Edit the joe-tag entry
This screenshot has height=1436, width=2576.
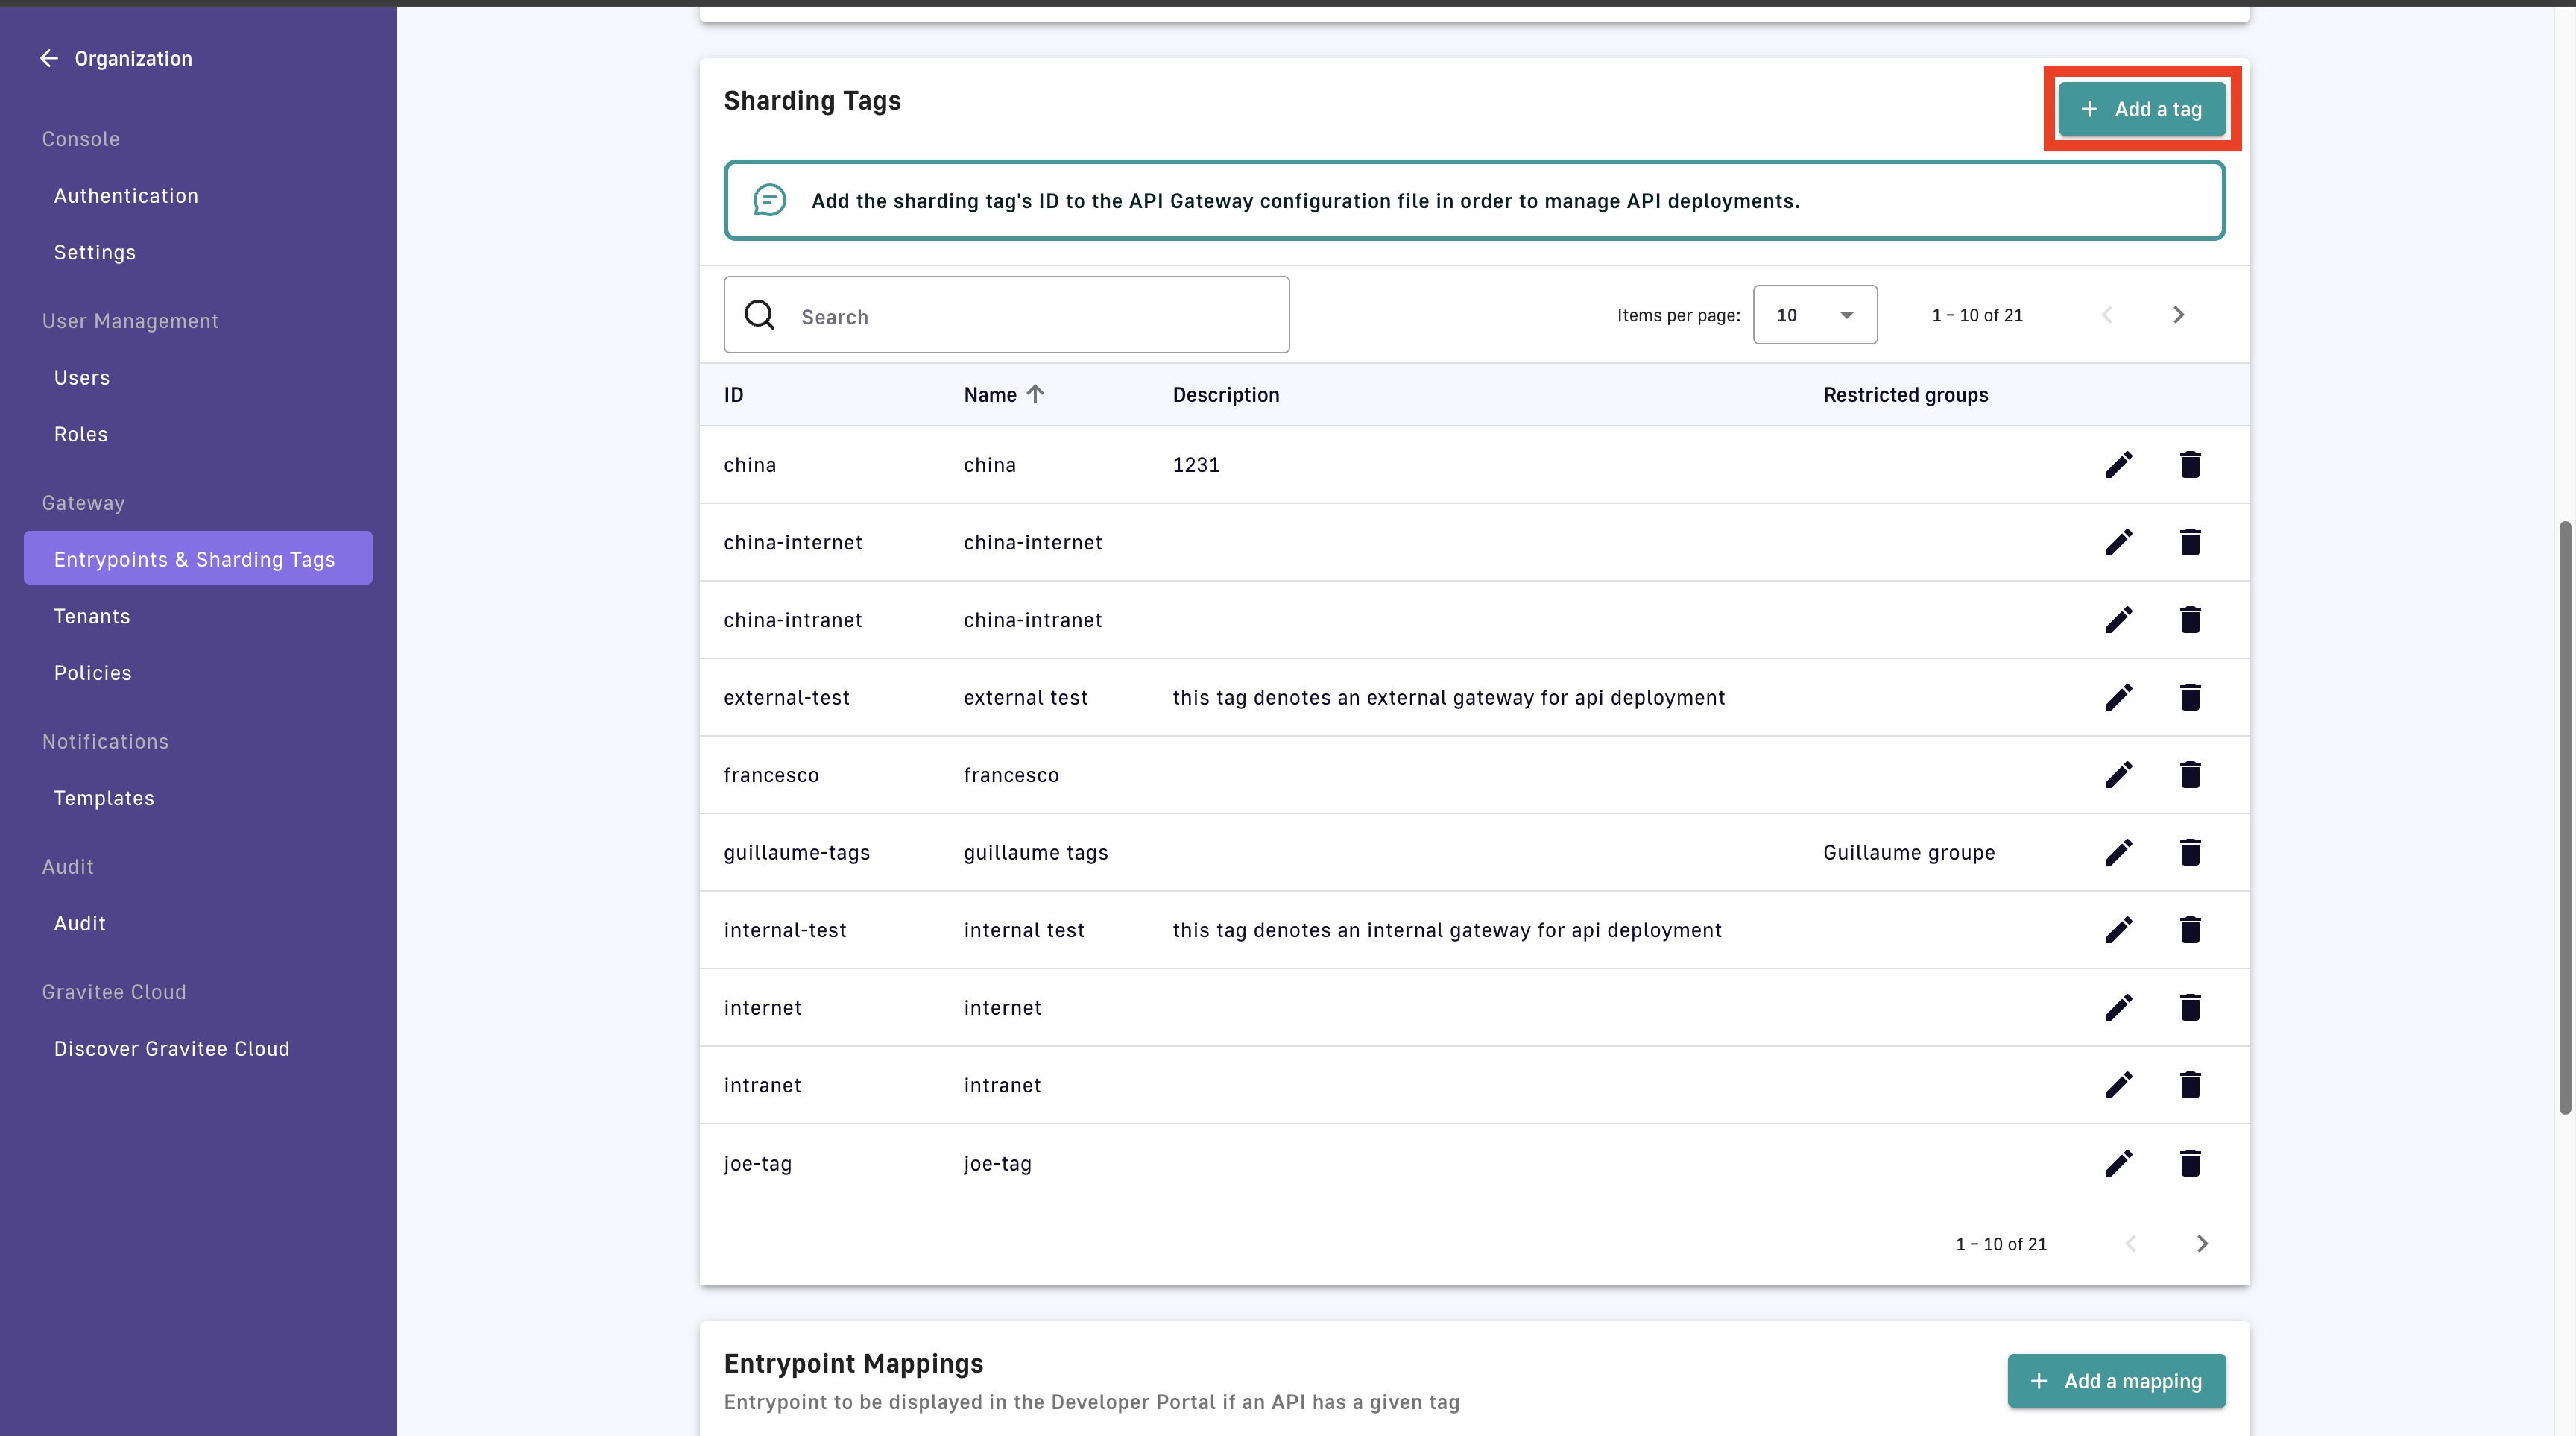tap(2118, 1163)
